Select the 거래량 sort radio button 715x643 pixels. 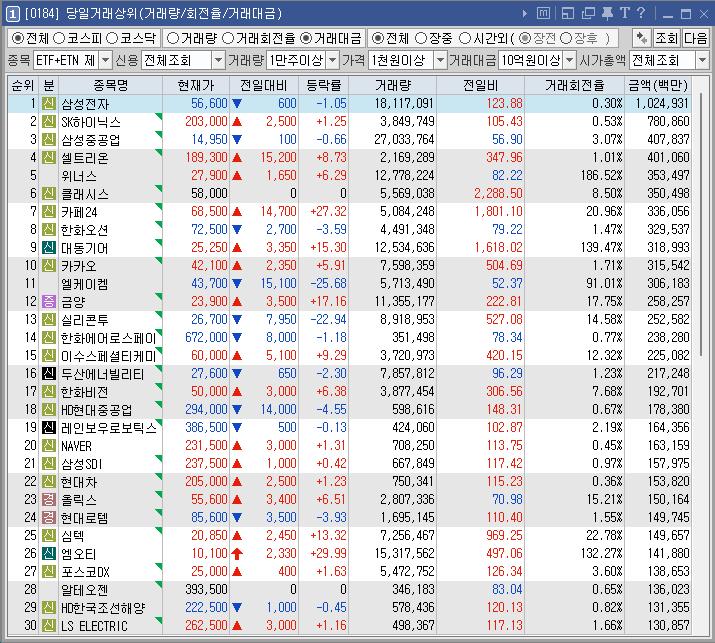point(172,38)
